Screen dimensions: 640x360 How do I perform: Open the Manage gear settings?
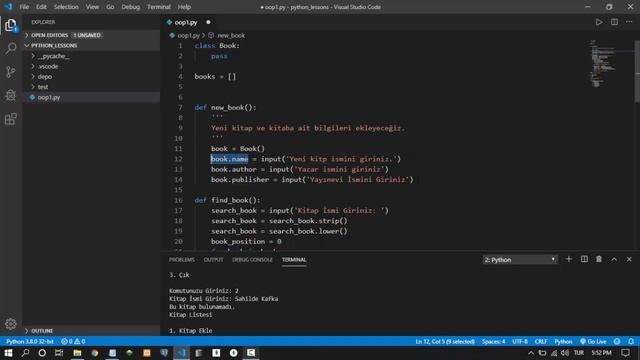click(11, 324)
